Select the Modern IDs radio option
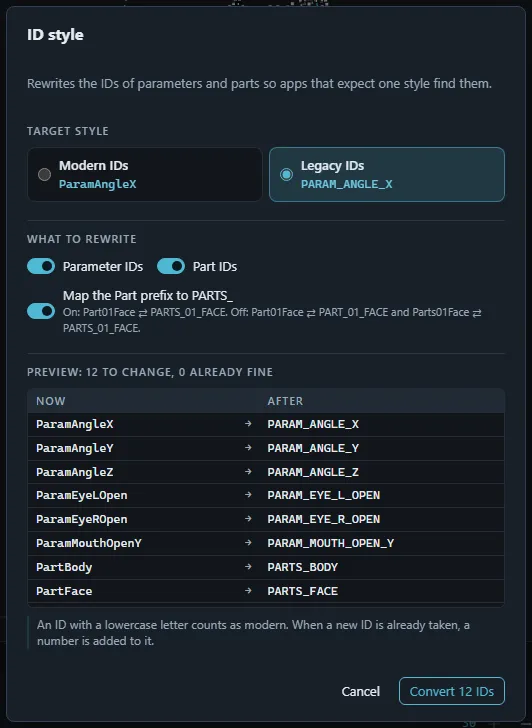532x728 pixels. 145,175
